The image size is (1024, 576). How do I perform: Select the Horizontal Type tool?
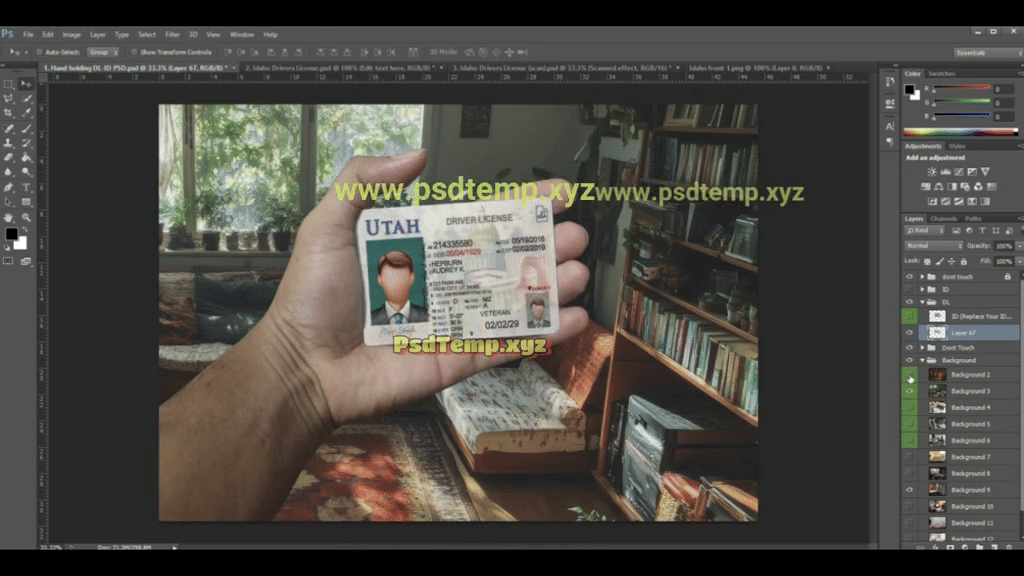coord(27,187)
